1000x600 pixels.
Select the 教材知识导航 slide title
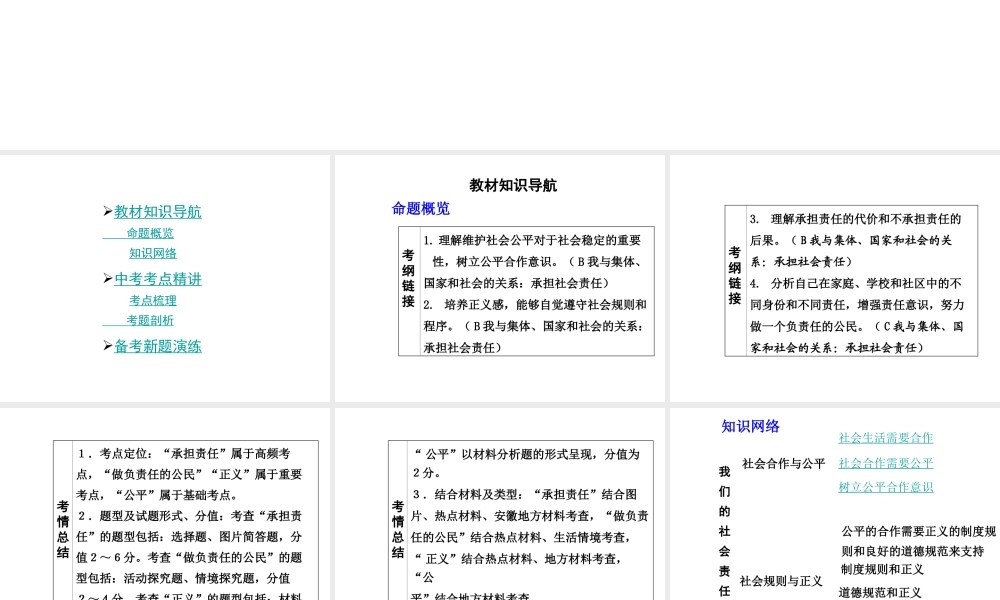click(513, 186)
